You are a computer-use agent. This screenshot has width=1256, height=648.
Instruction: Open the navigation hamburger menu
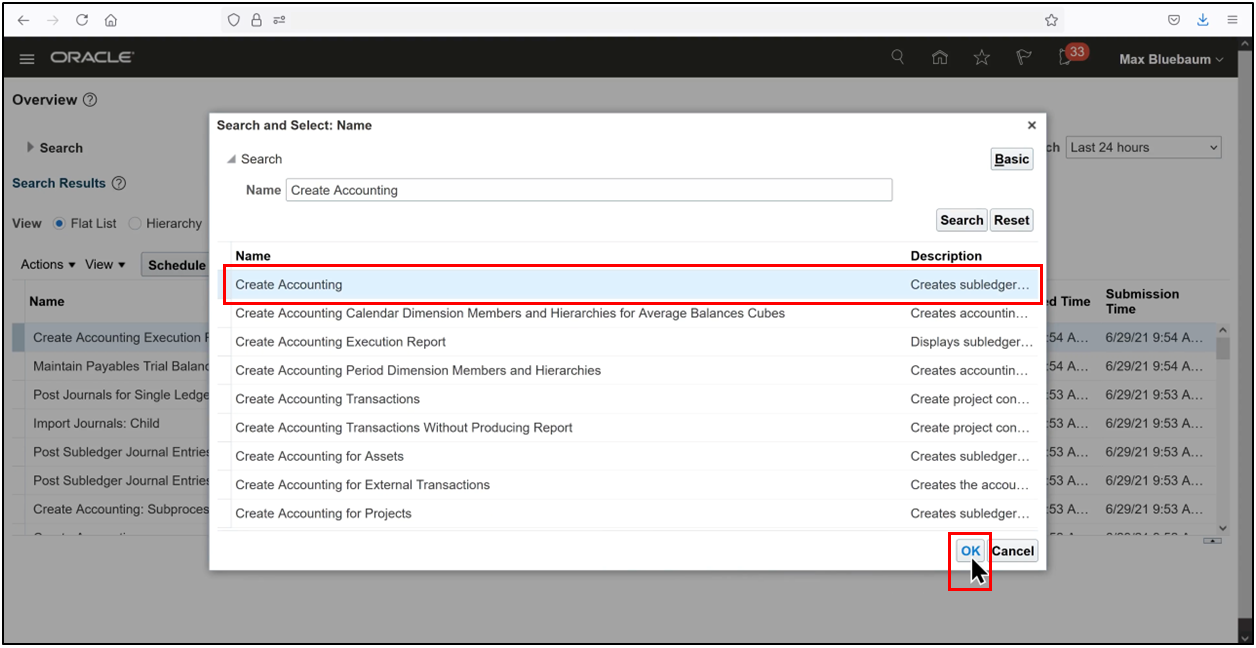pos(27,58)
